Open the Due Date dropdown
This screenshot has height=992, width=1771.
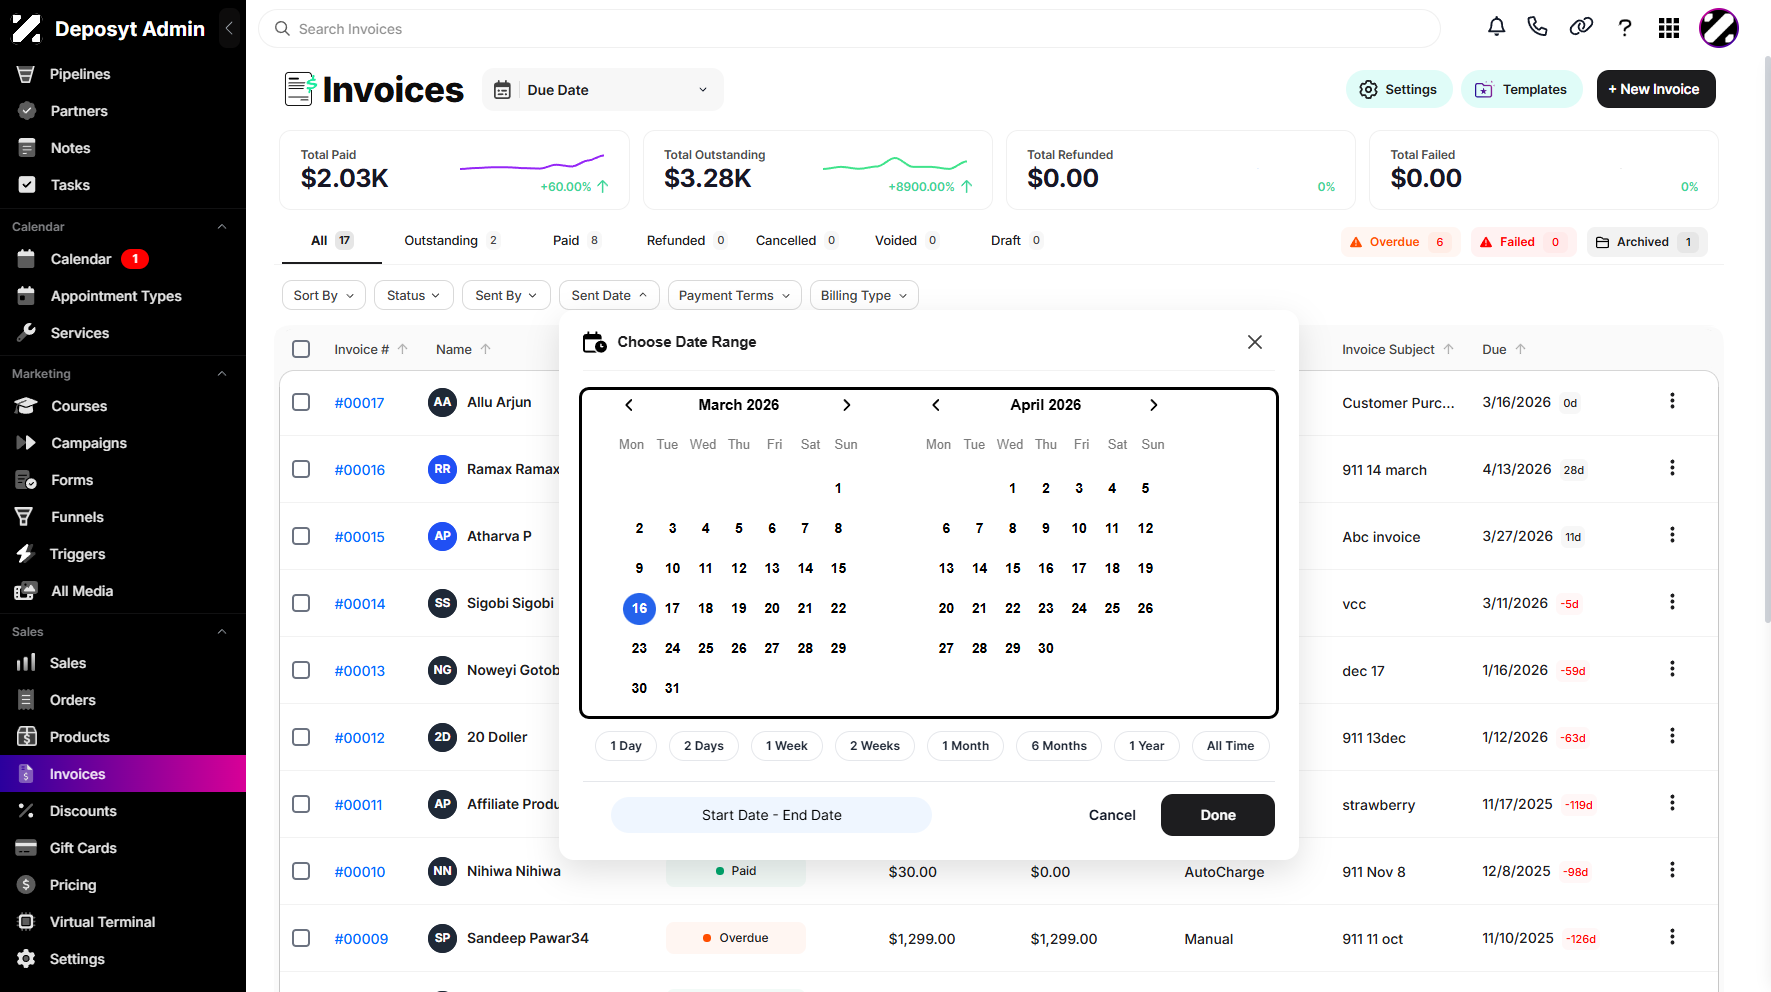tap(603, 90)
